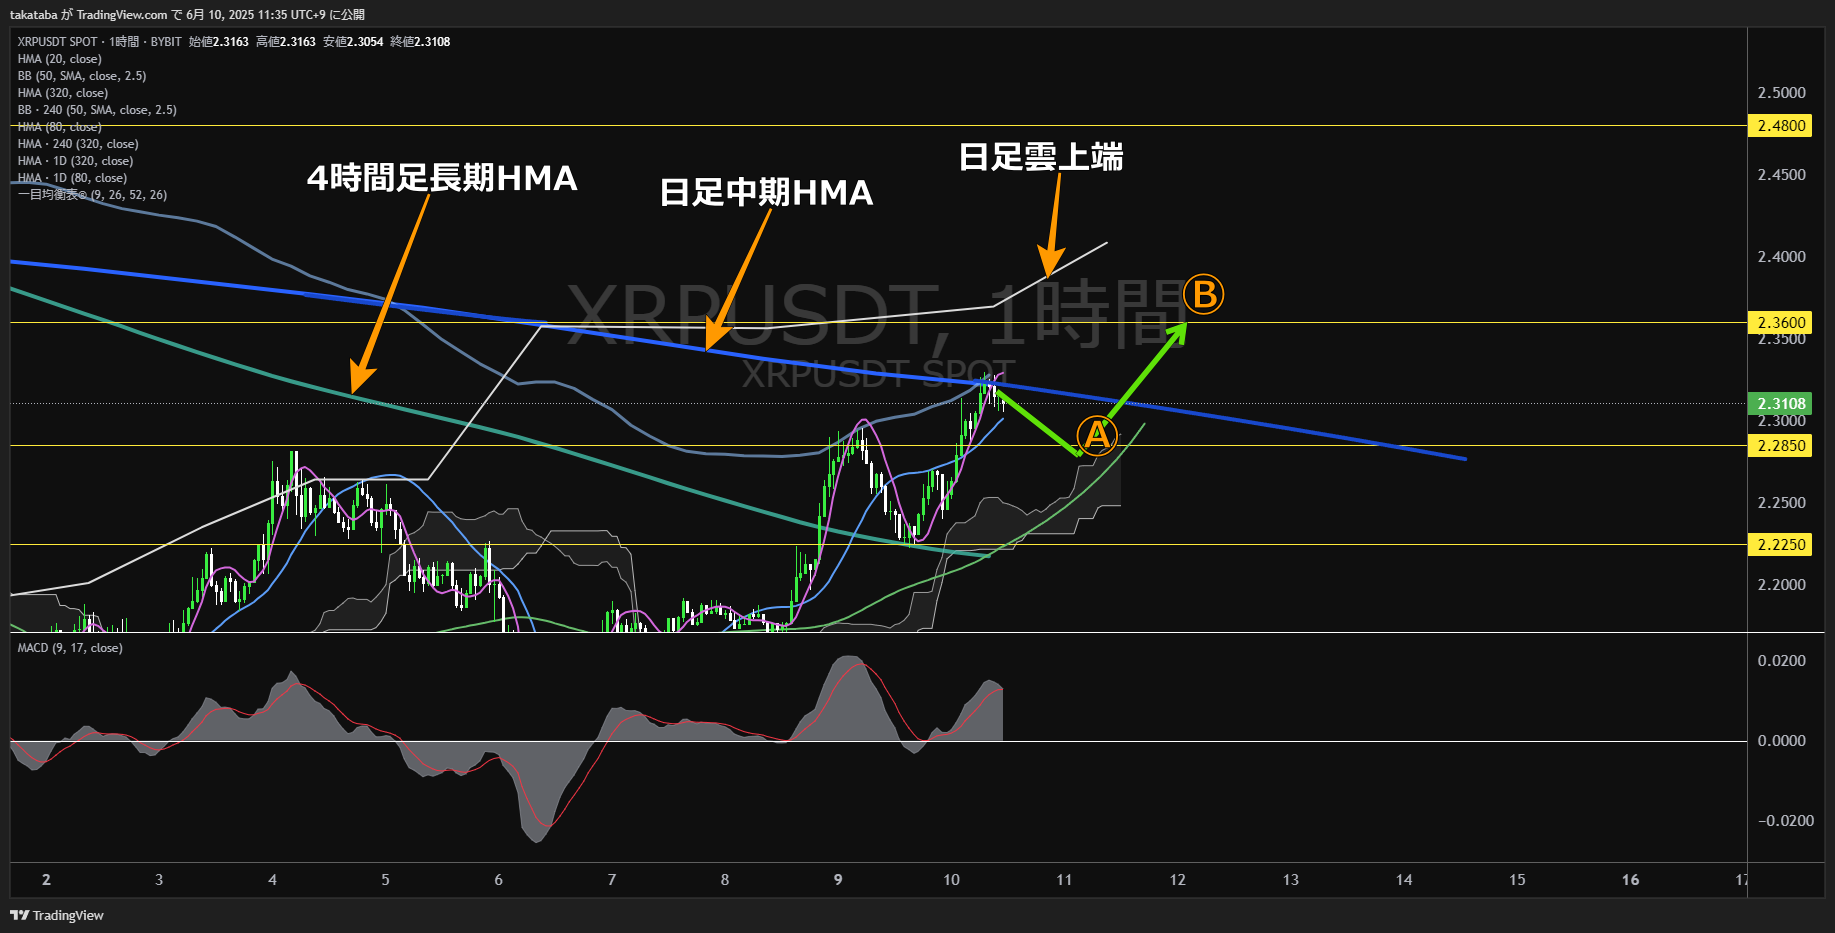Select the 日足中期HMA chart text label
This screenshot has height=933, width=1835.
766,192
